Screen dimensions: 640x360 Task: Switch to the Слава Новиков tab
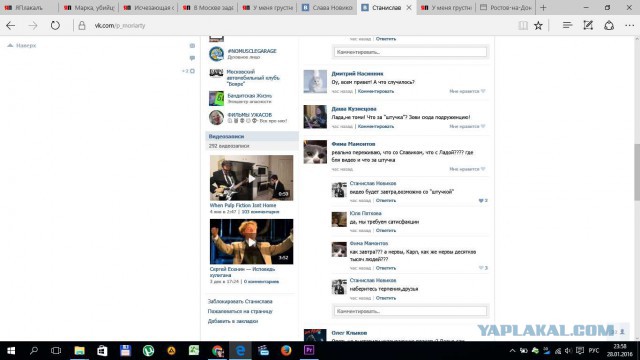[327, 7]
